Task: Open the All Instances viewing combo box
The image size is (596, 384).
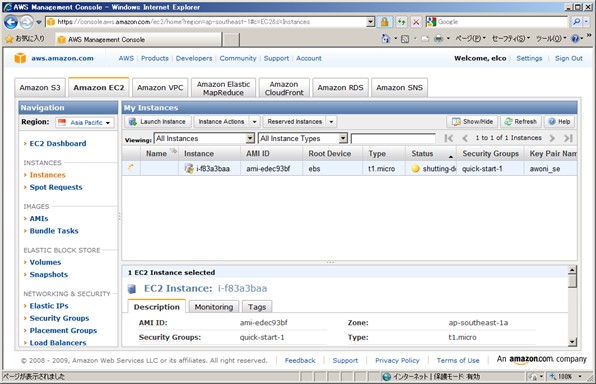Action: (204, 138)
